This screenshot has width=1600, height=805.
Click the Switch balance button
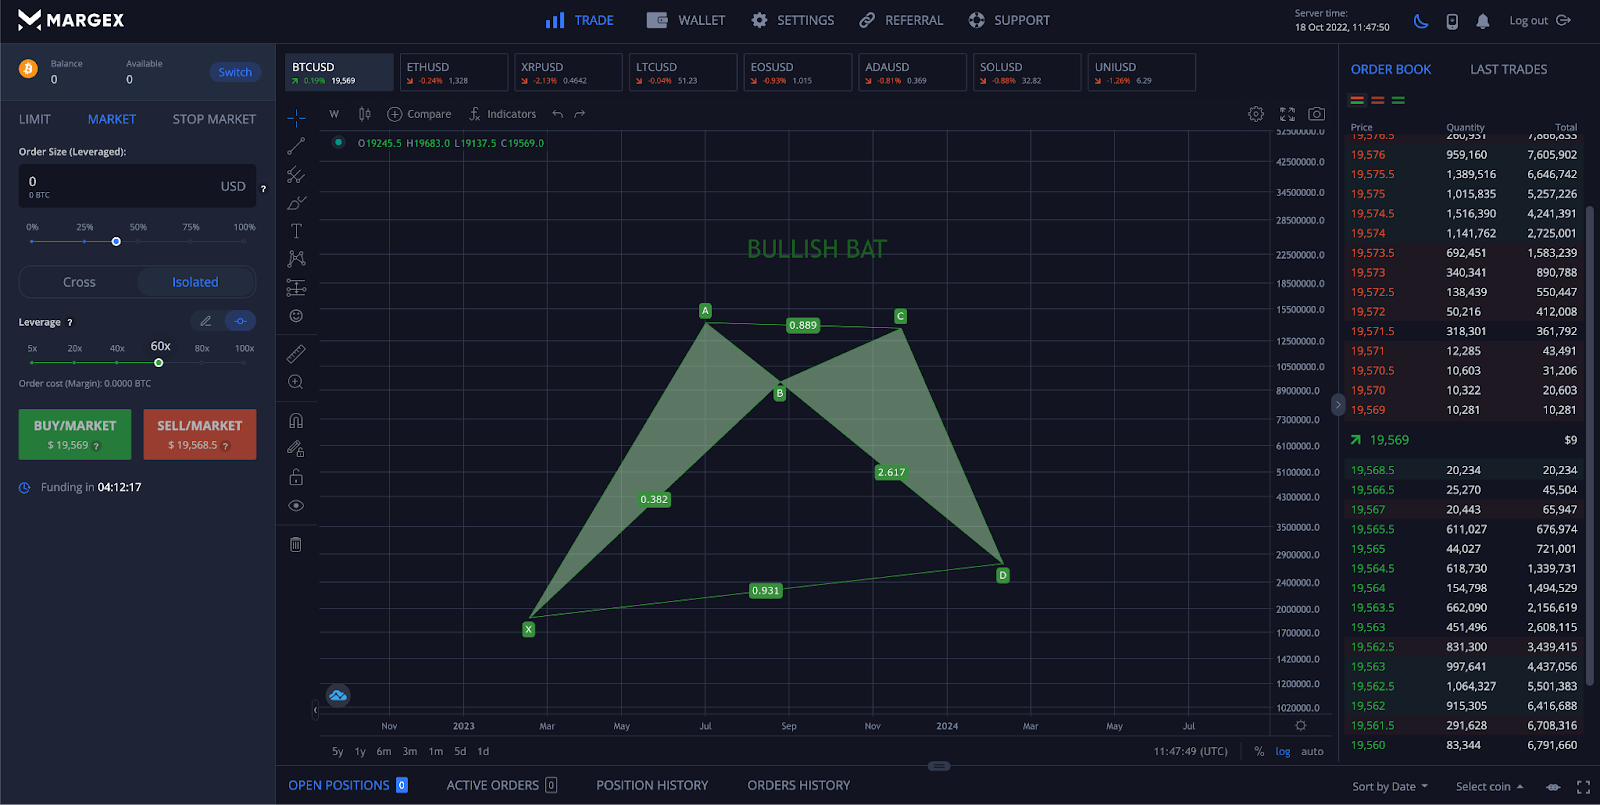point(235,72)
